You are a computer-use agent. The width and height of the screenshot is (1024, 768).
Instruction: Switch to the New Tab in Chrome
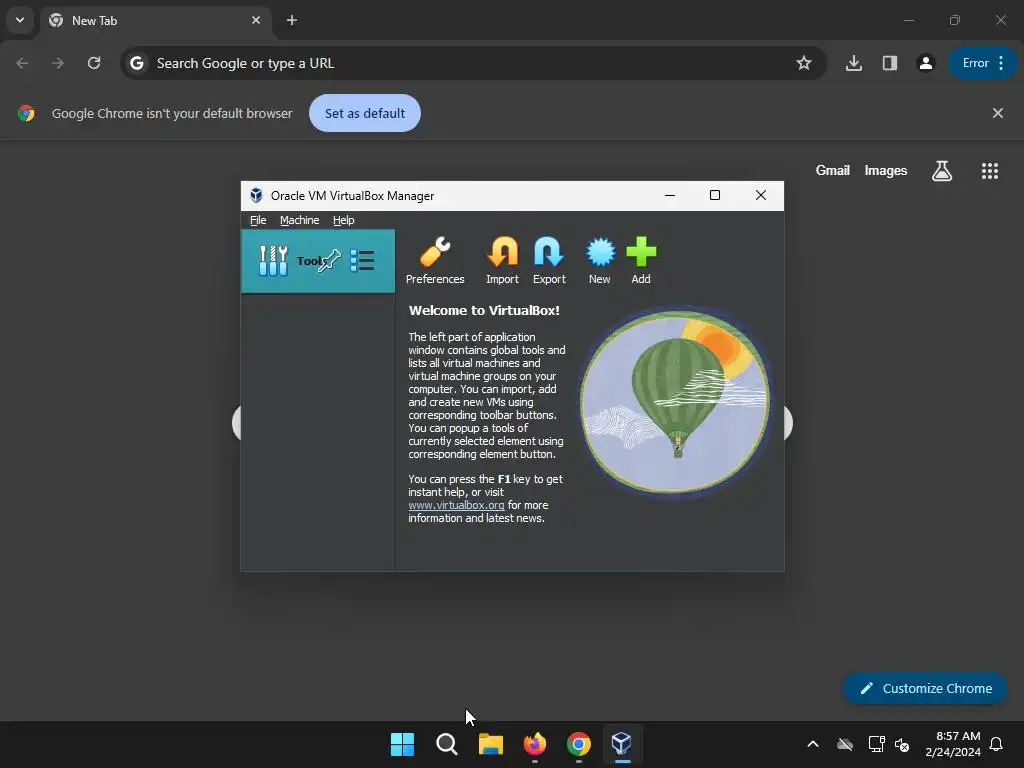pyautogui.click(x=155, y=21)
